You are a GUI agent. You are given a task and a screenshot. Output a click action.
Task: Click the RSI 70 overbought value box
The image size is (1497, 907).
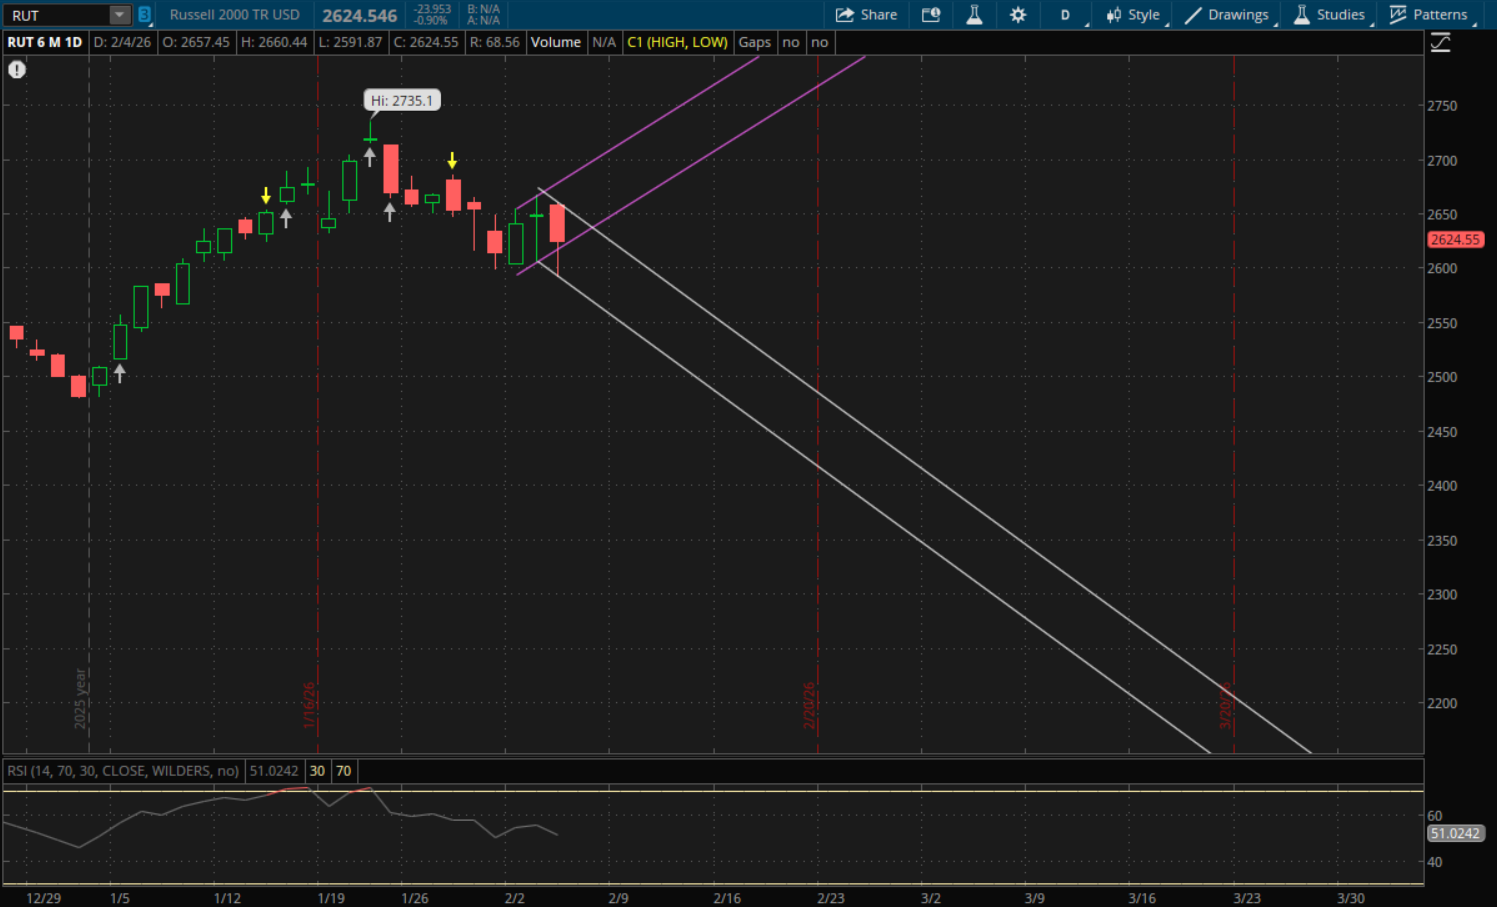click(343, 771)
